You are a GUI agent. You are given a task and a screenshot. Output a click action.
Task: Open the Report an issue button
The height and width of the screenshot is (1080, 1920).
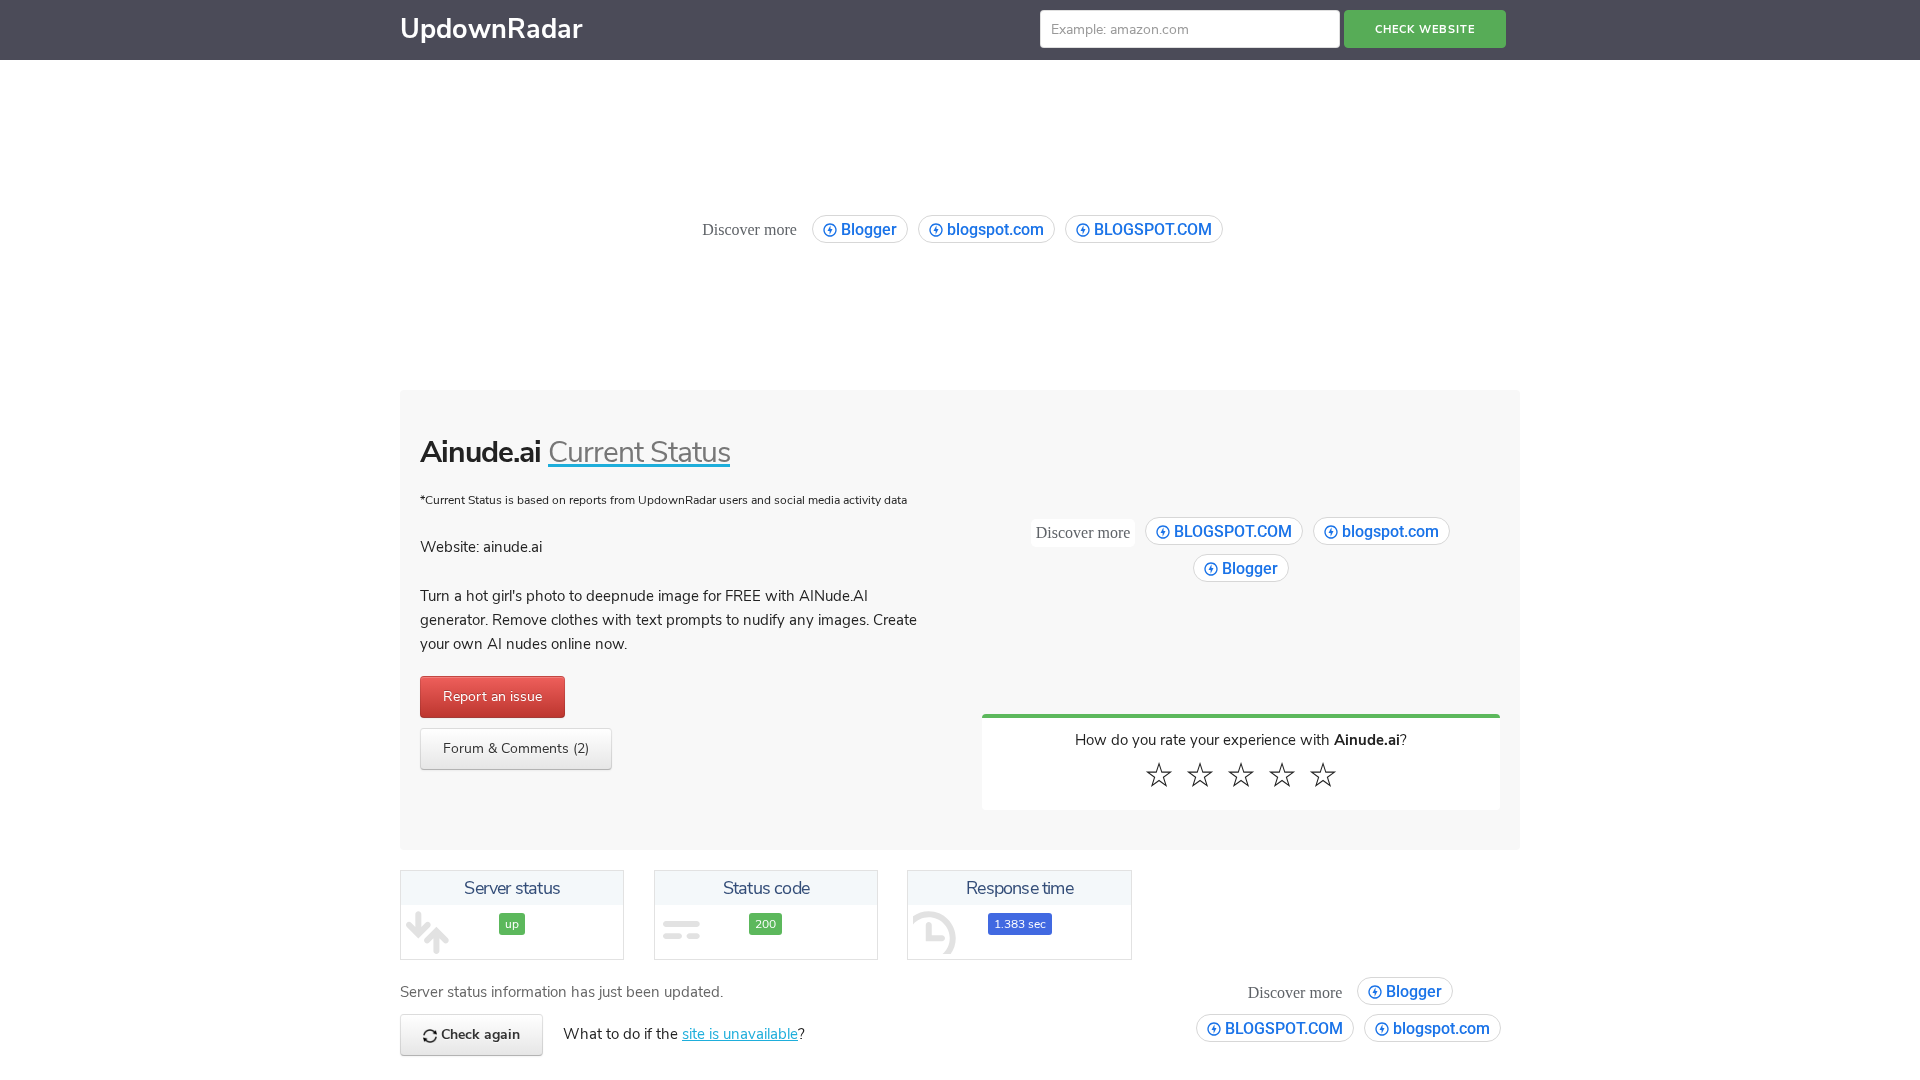click(x=492, y=697)
